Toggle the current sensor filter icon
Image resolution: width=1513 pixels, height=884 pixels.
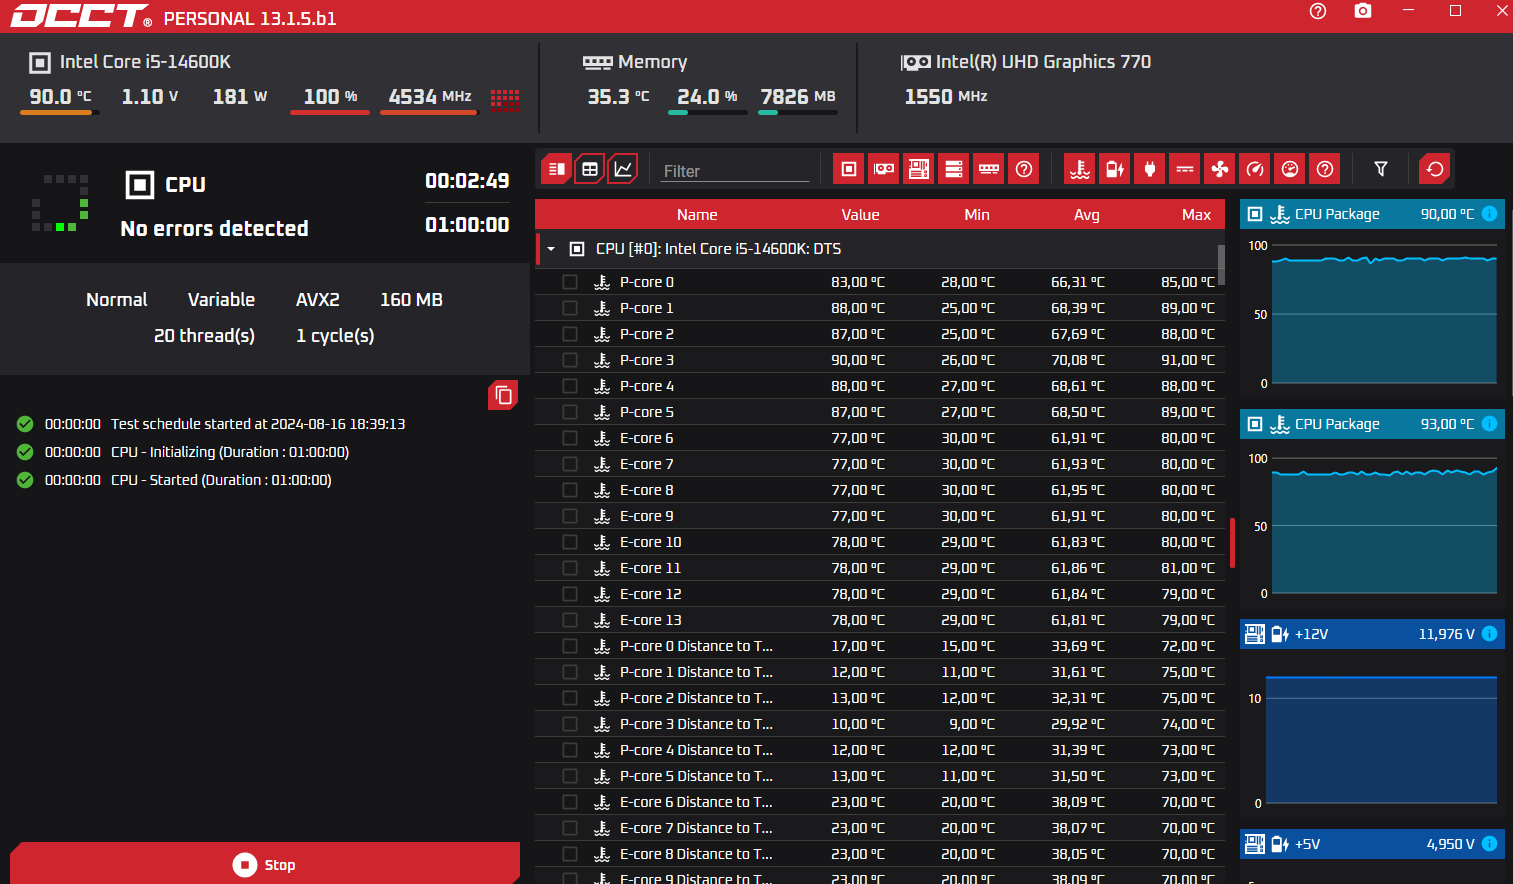click(1185, 169)
